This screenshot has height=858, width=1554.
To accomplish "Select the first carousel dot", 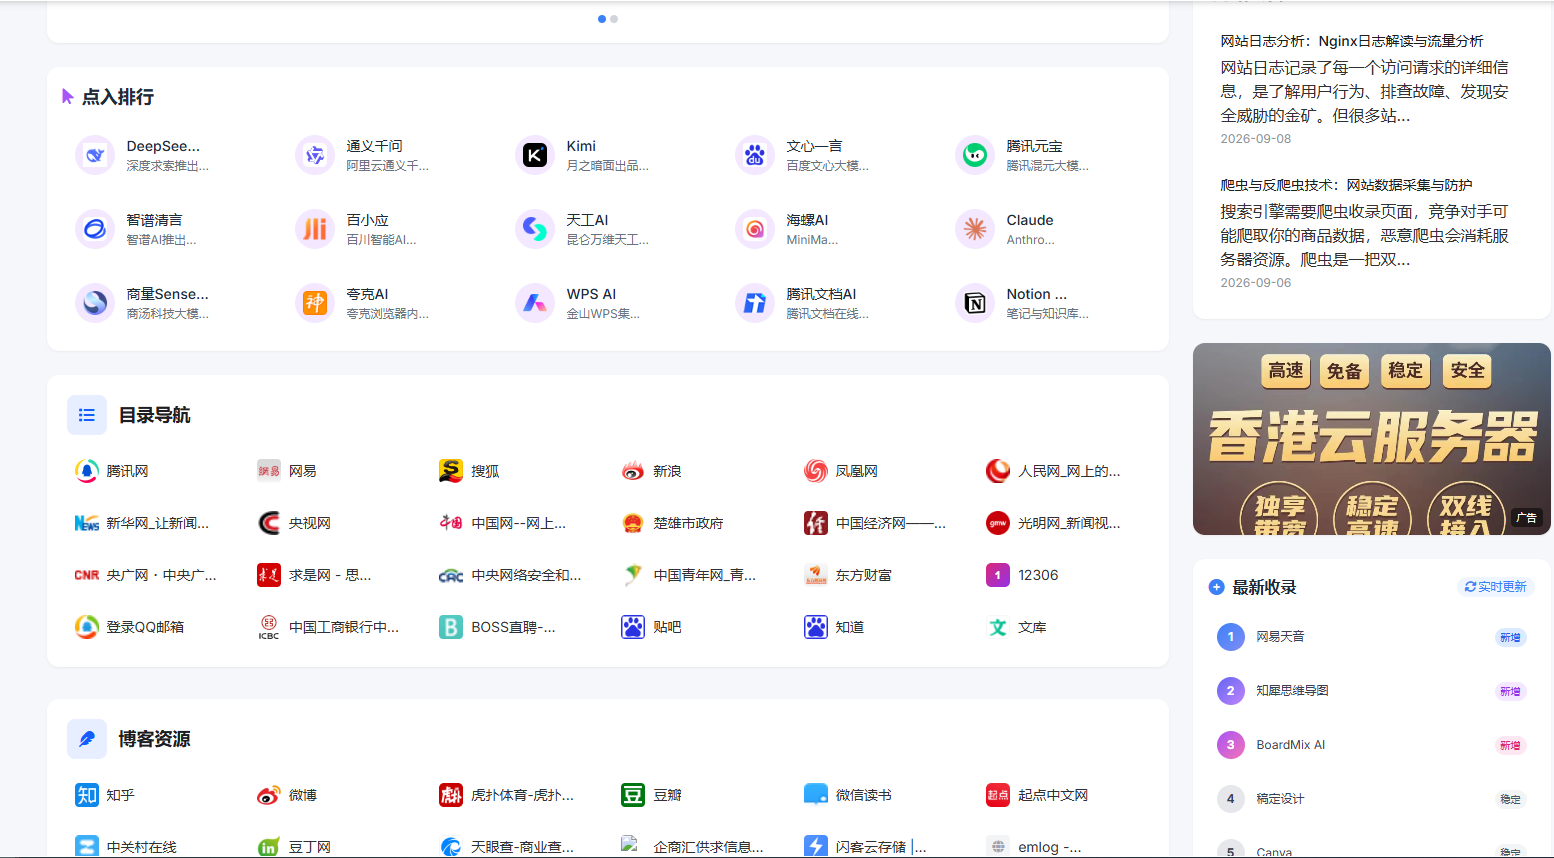I will 602,19.
